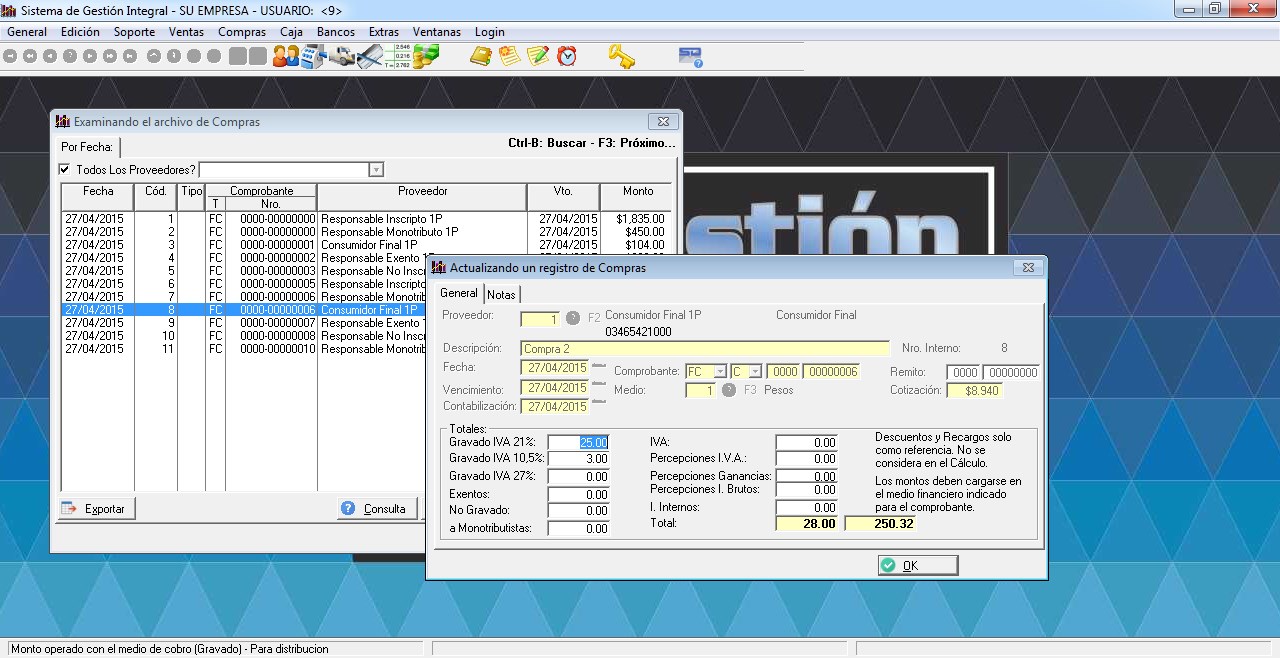Click the alarm clock toolbar icon
Image resolution: width=1280 pixels, height=658 pixels.
[x=567, y=56]
